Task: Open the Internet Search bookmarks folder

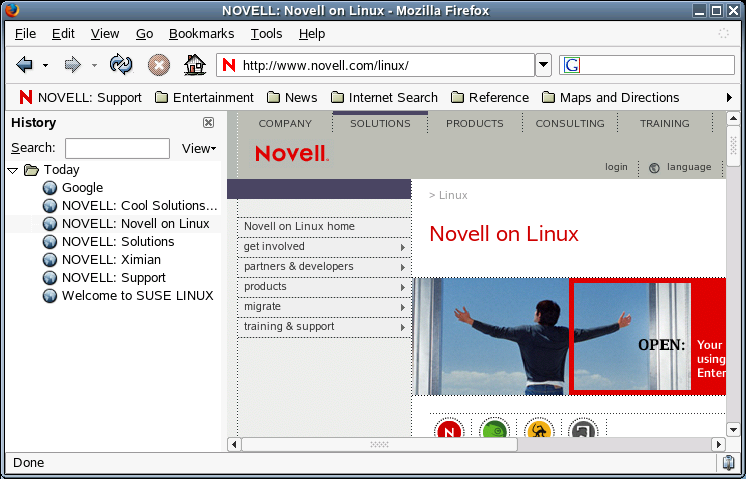Action: point(384,98)
